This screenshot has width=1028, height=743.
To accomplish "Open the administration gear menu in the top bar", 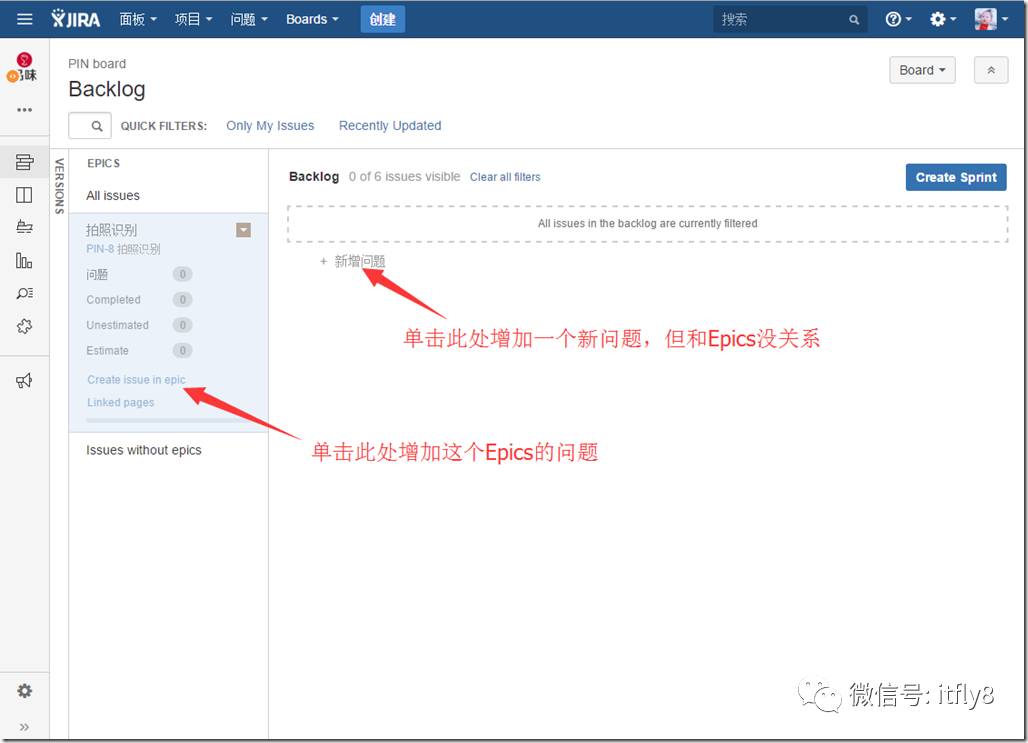I will pos(943,19).
